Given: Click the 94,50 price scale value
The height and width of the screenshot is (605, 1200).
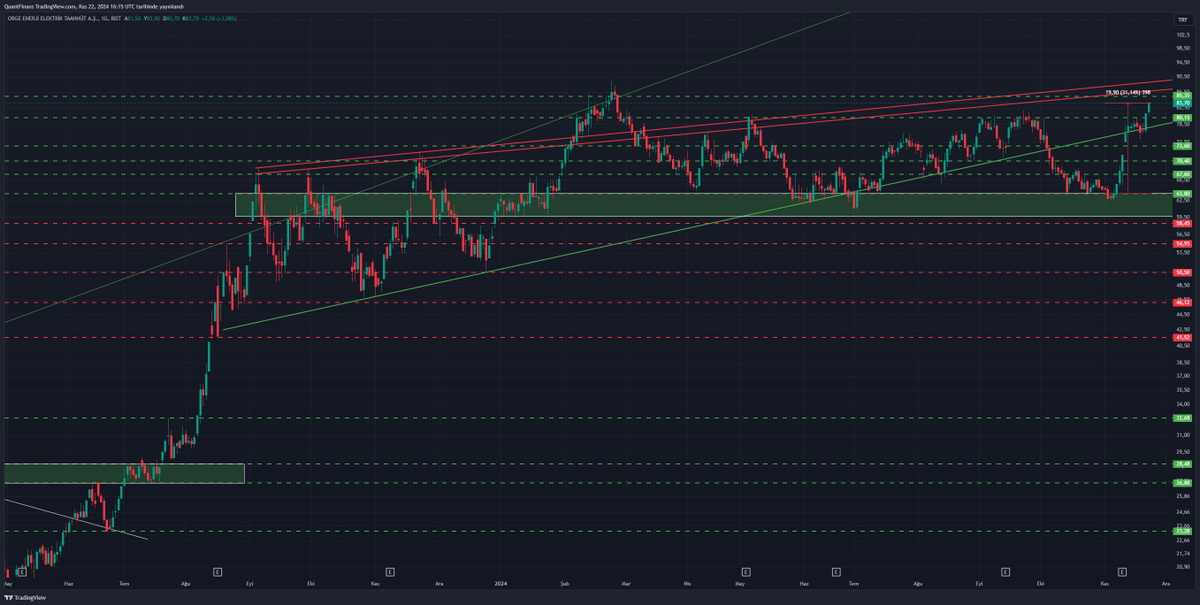Looking at the screenshot, I should (x=1183, y=62).
